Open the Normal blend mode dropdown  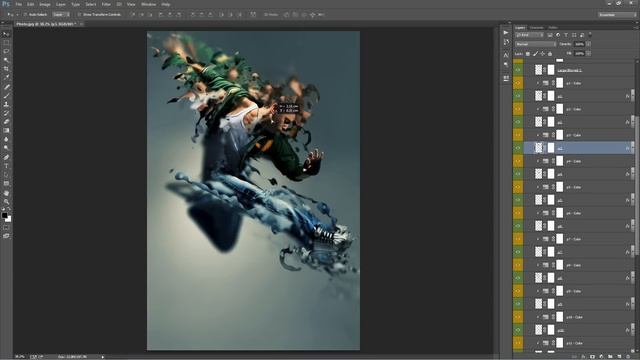[x=536, y=44]
